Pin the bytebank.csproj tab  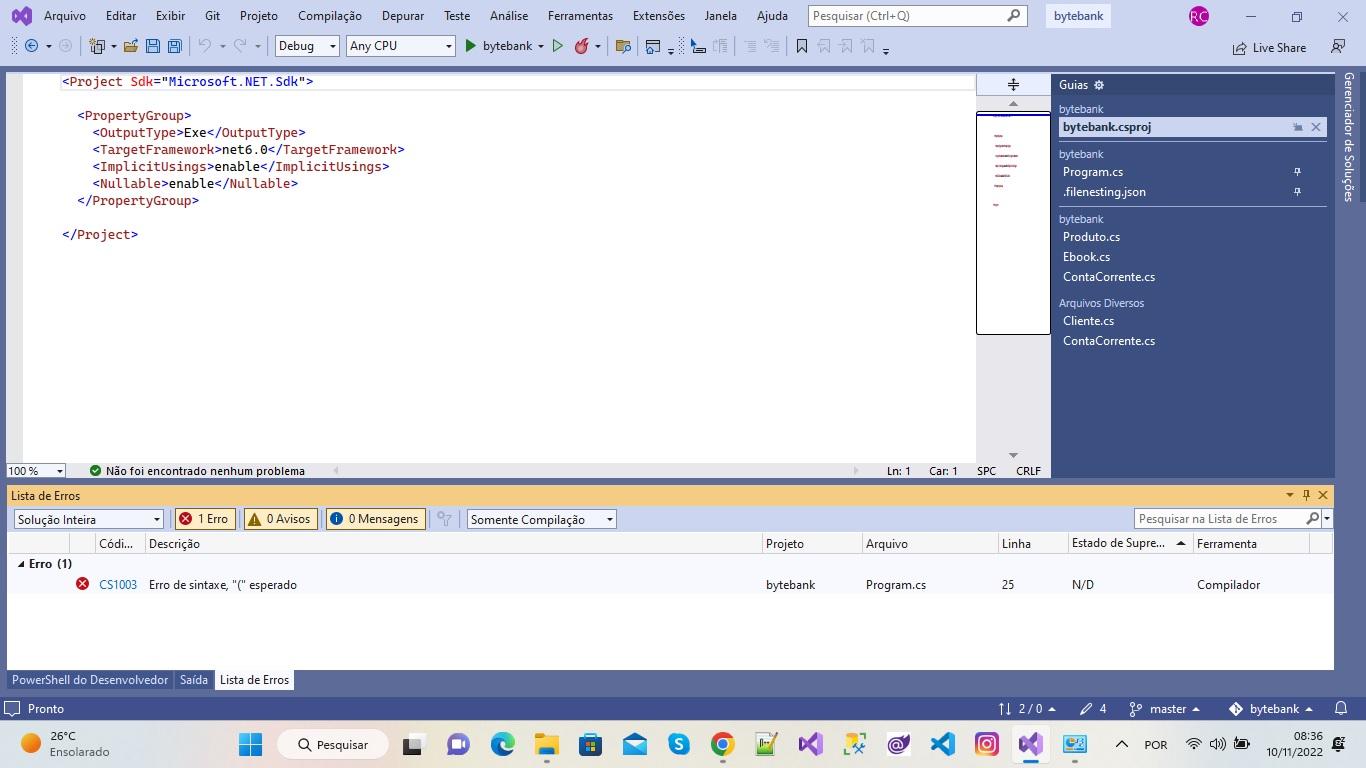coord(1298,127)
